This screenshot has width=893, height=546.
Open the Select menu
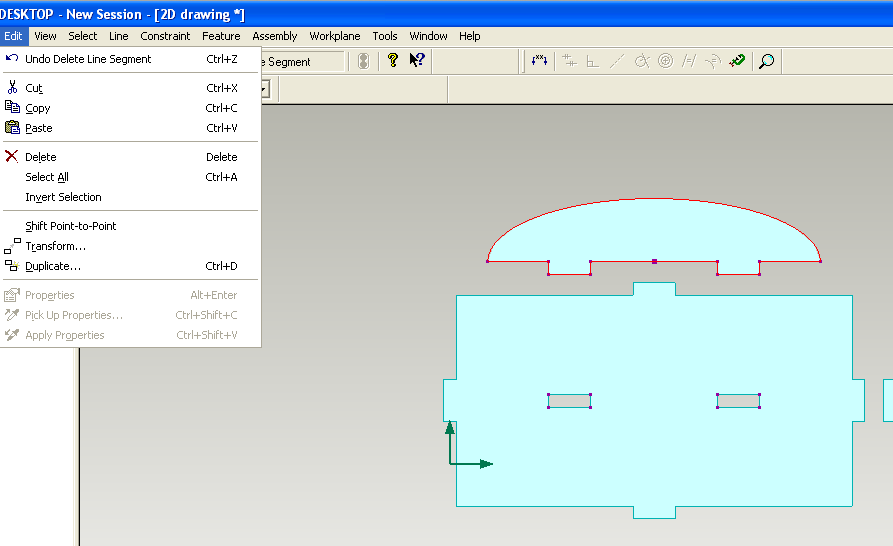click(x=83, y=36)
